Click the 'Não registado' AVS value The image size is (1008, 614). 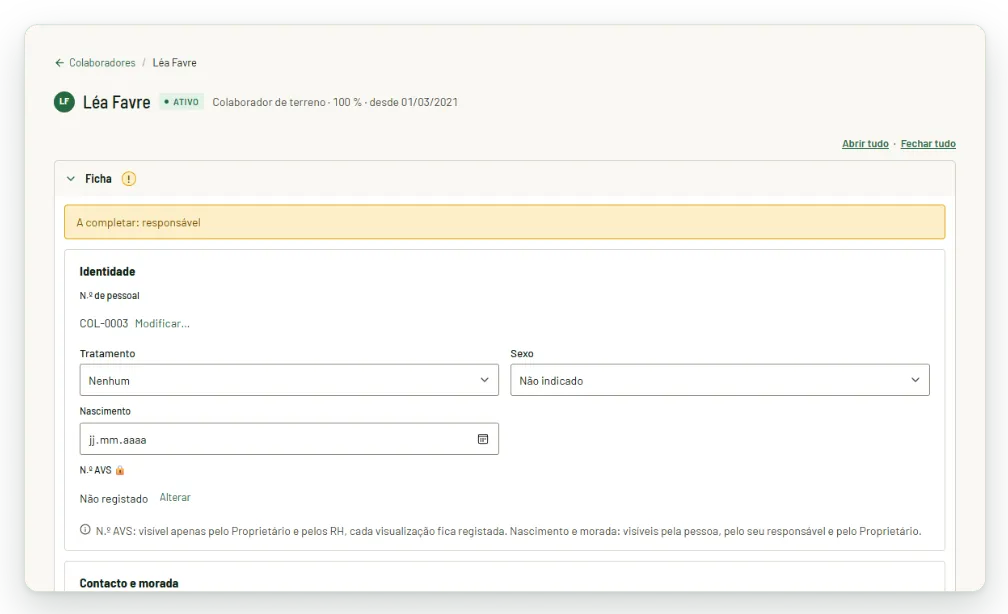(114, 499)
